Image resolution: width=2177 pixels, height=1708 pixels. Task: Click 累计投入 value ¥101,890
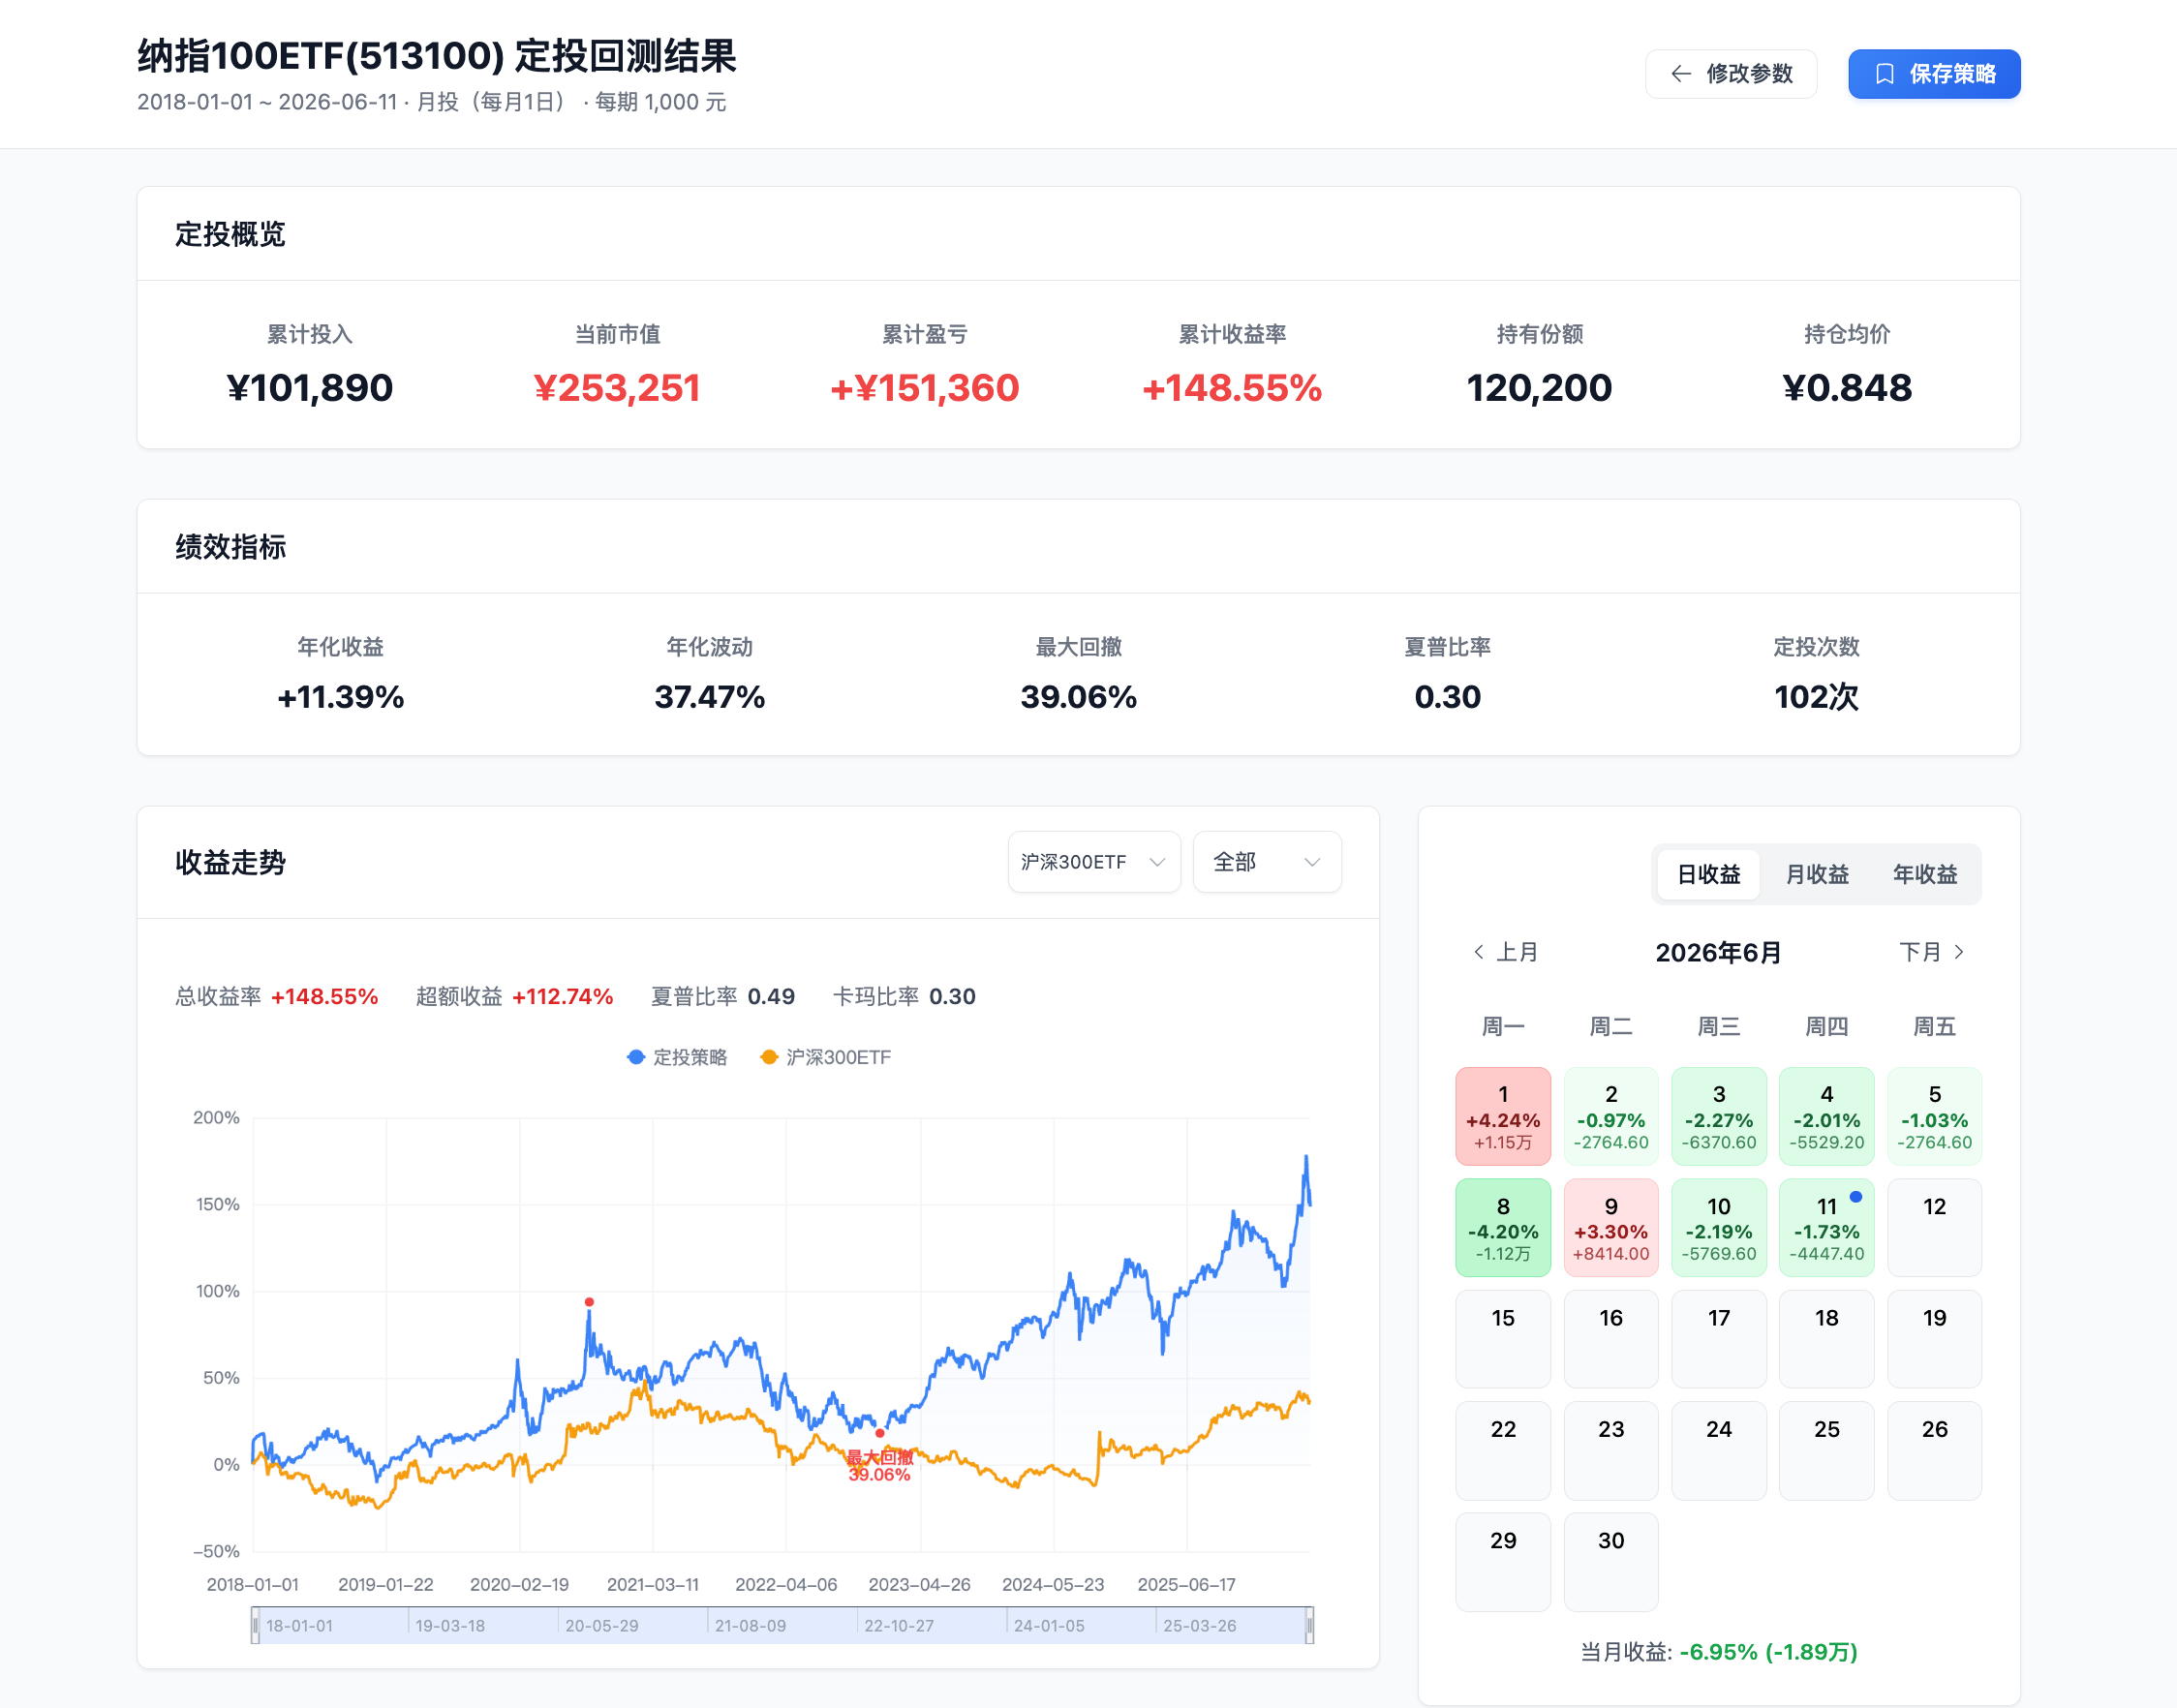[310, 388]
